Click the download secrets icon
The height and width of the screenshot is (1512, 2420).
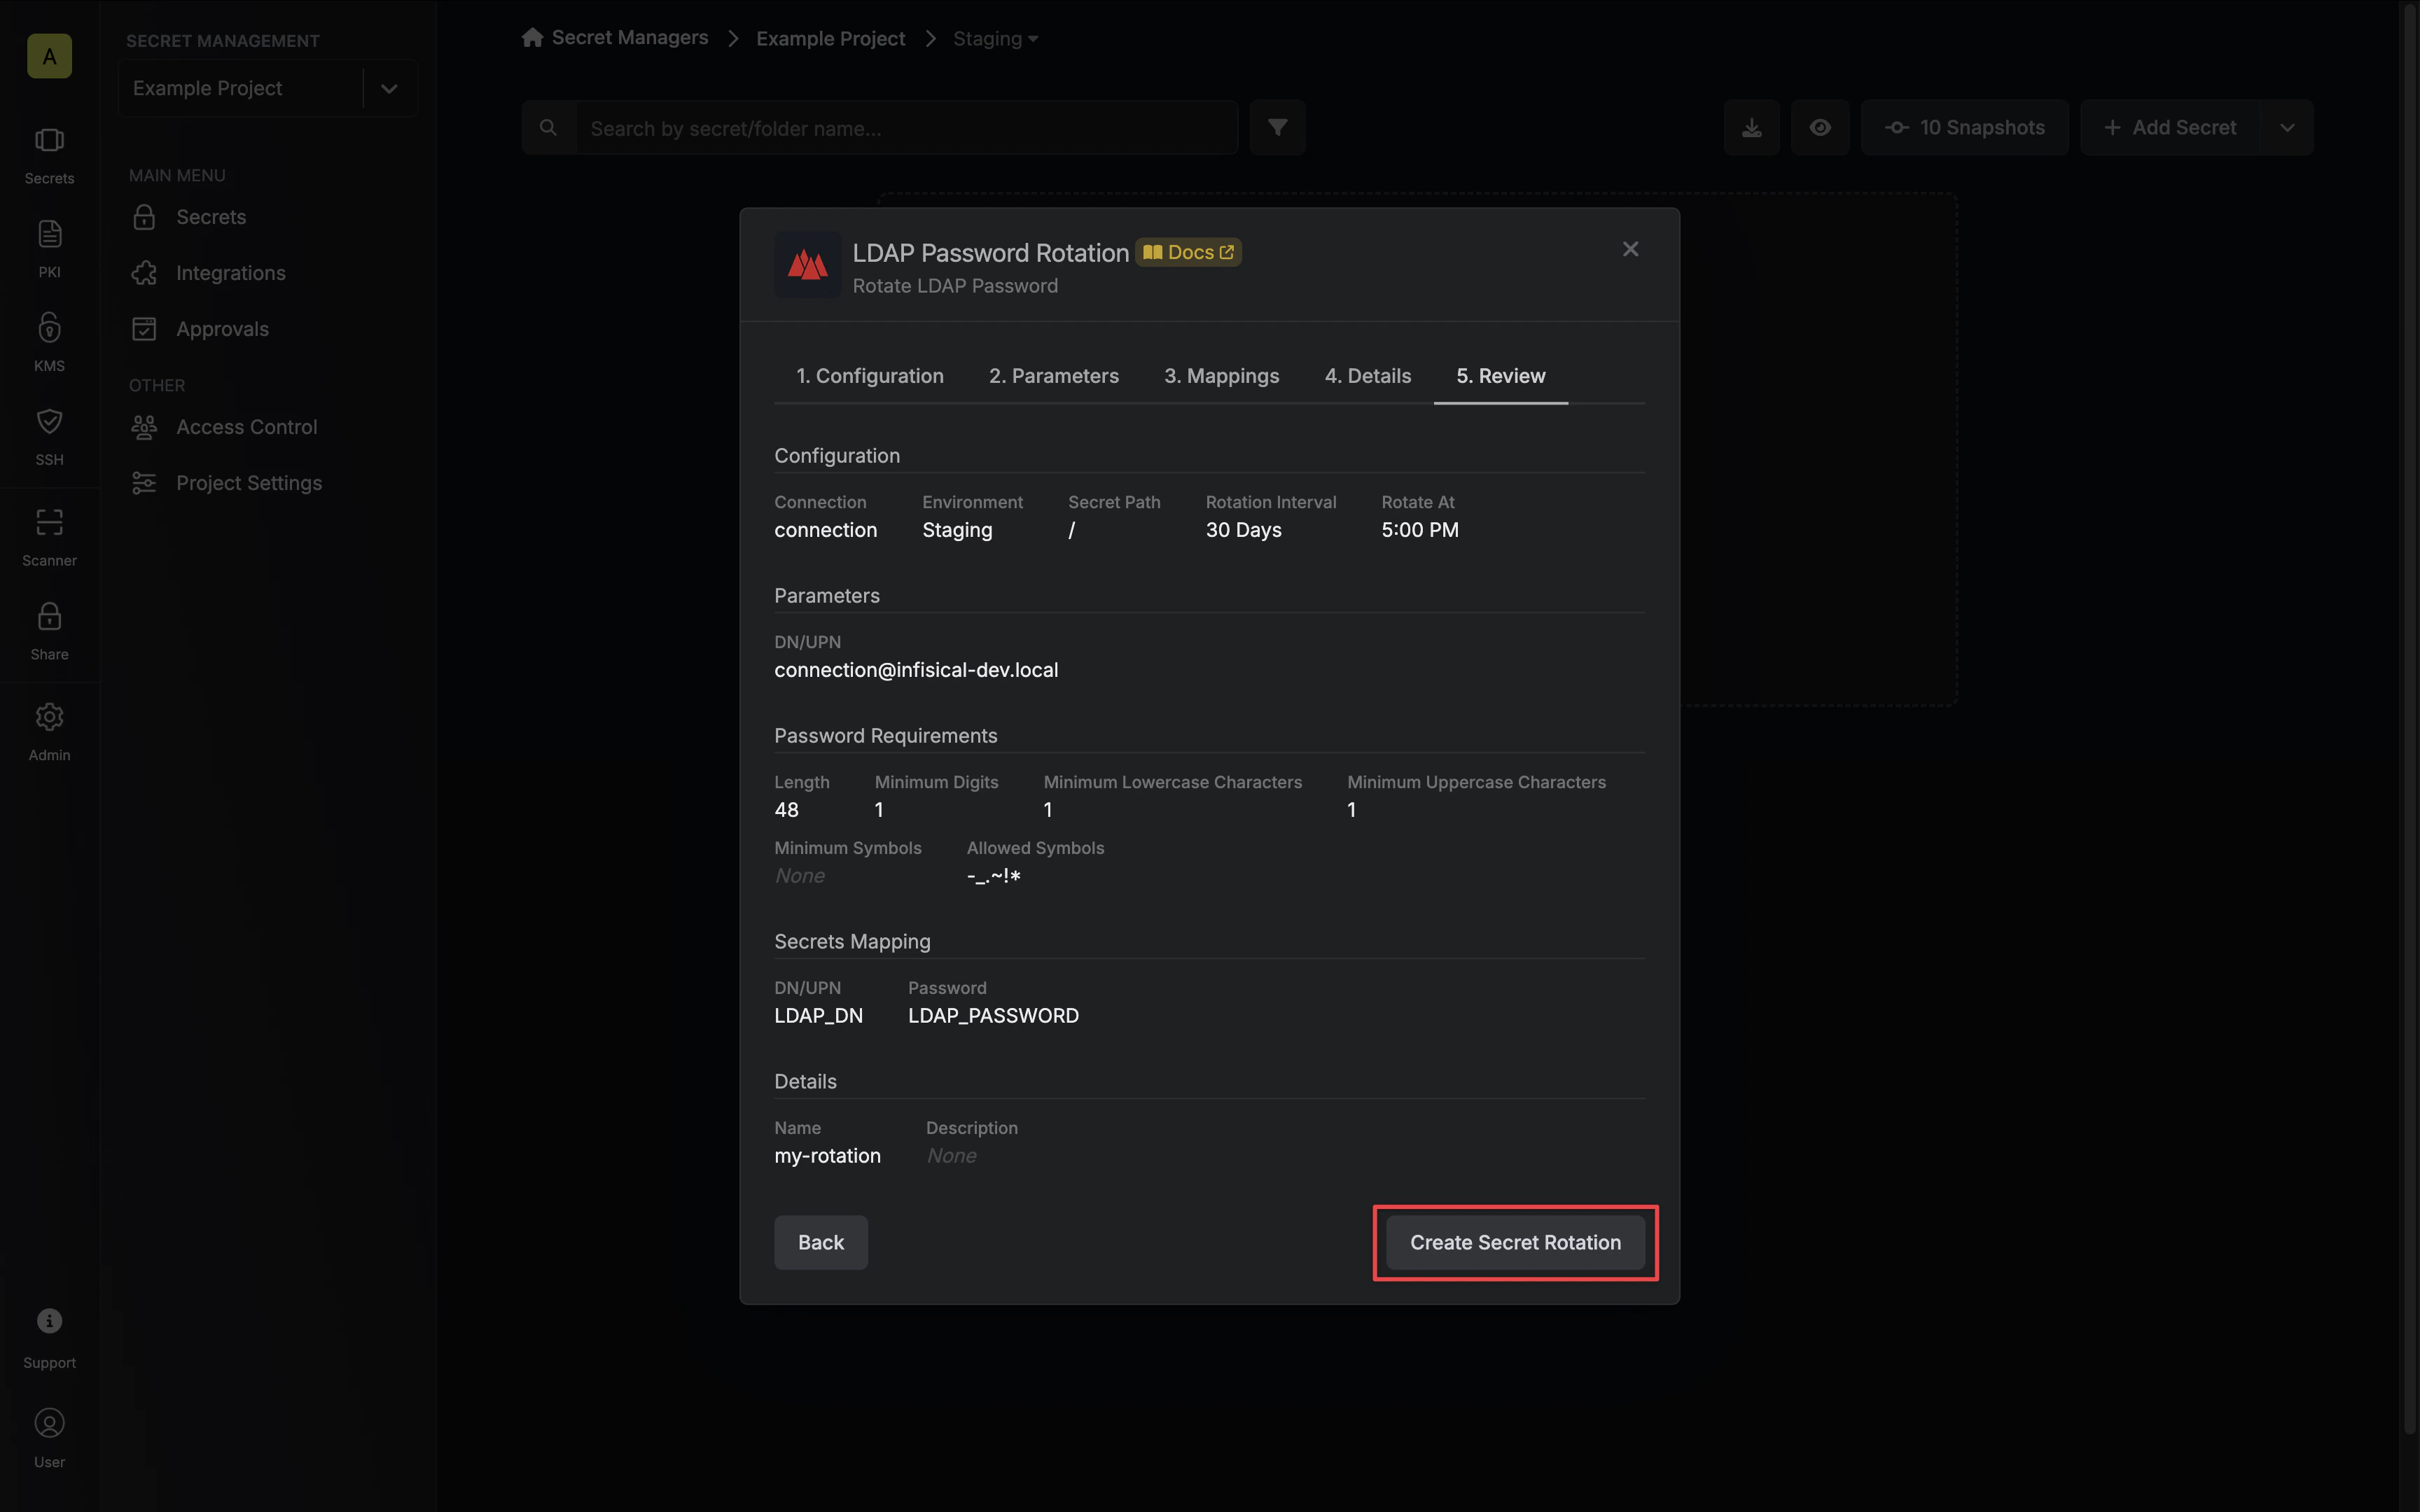1752,127
